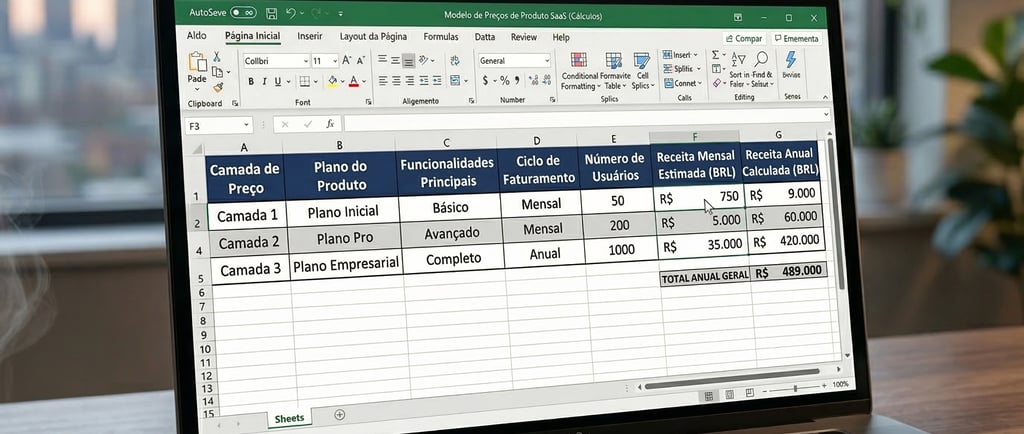Screen dimensions: 1024x434
Task: Click the Copy icon
Action: click(217, 72)
